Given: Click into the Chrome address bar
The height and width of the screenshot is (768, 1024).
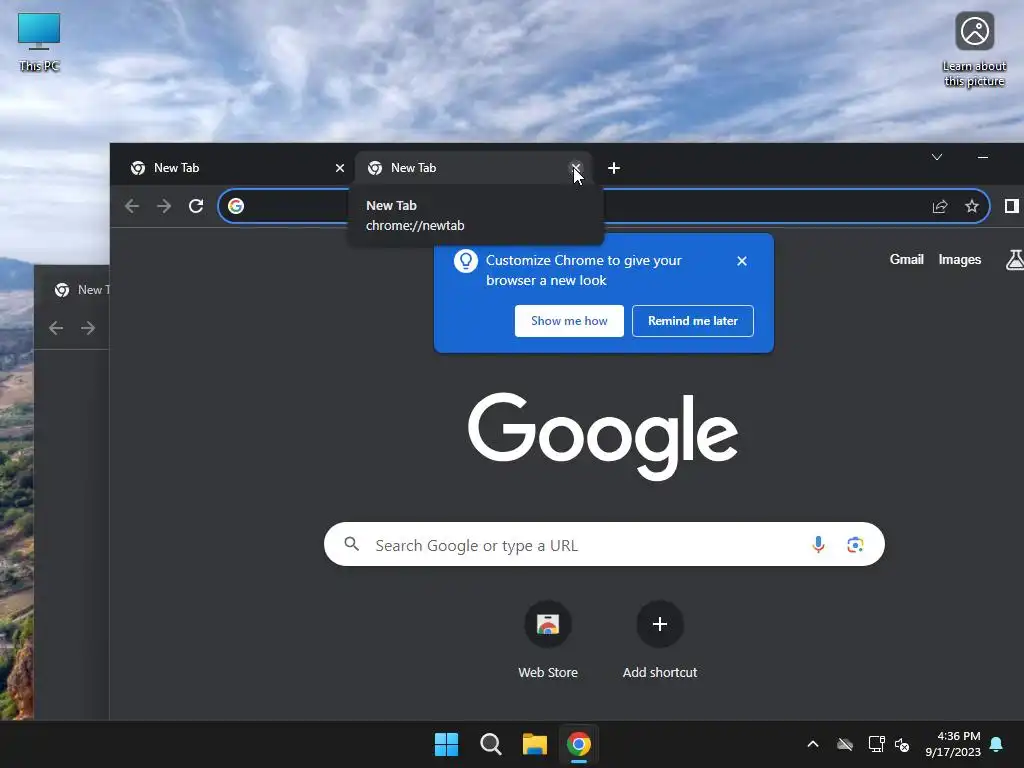Looking at the screenshot, I should coord(604,206).
